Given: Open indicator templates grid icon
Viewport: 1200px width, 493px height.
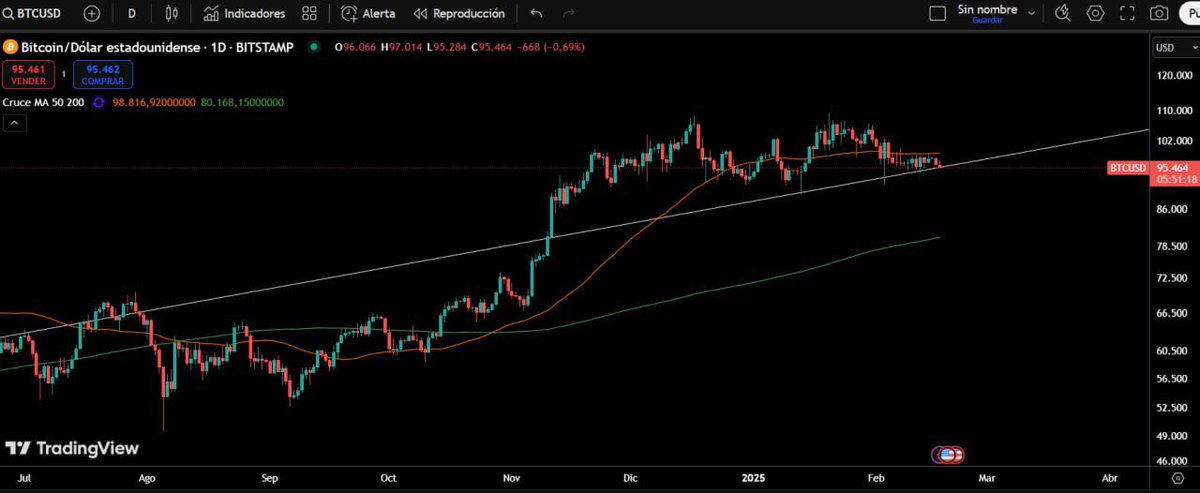Looking at the screenshot, I should pyautogui.click(x=310, y=14).
